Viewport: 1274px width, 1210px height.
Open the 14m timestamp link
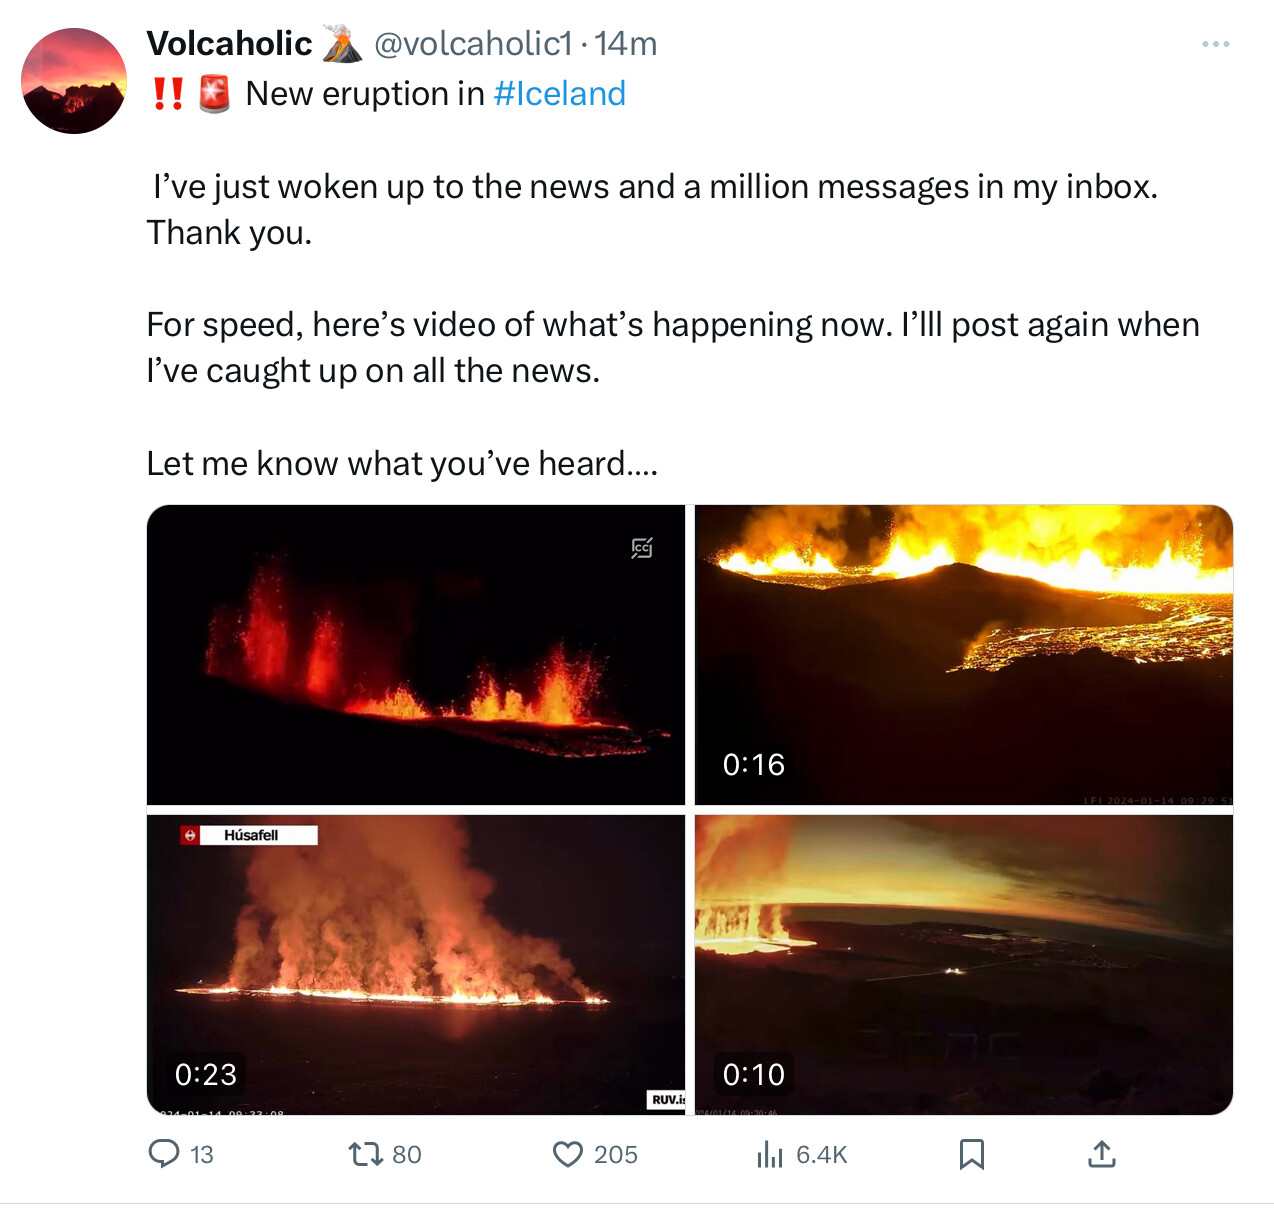626,44
